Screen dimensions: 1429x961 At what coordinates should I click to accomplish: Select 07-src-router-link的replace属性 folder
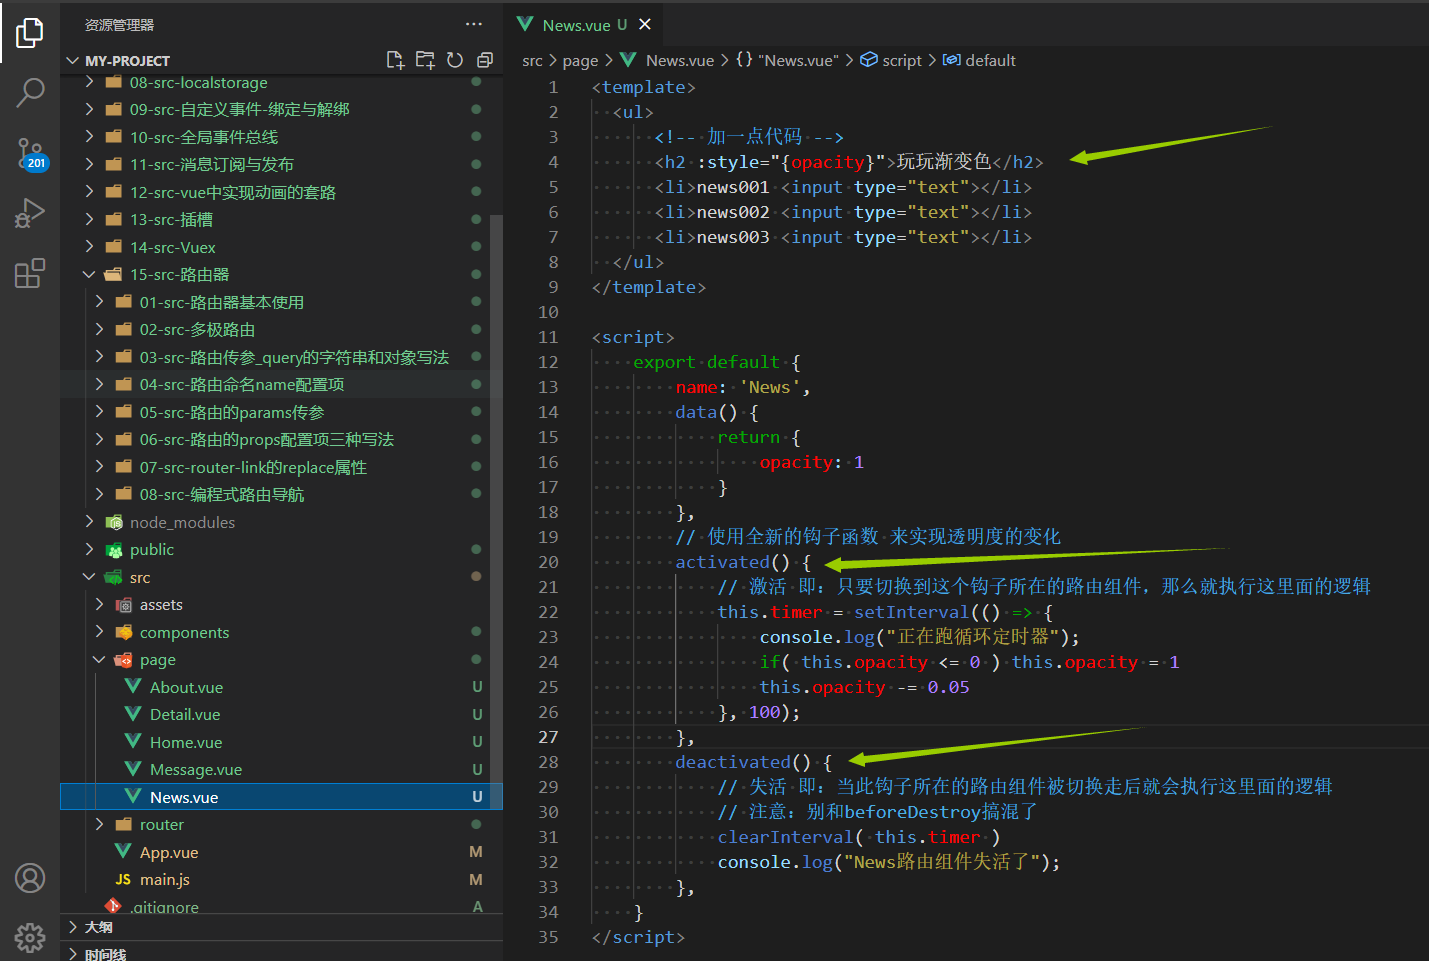click(253, 467)
